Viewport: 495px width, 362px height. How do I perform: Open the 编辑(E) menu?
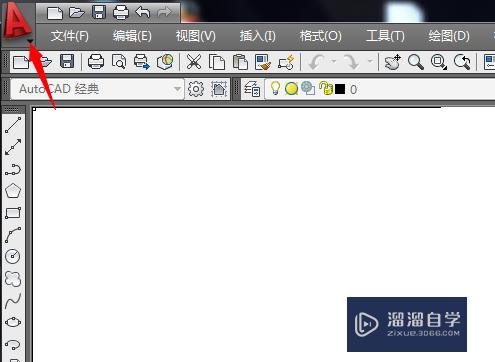pos(132,36)
